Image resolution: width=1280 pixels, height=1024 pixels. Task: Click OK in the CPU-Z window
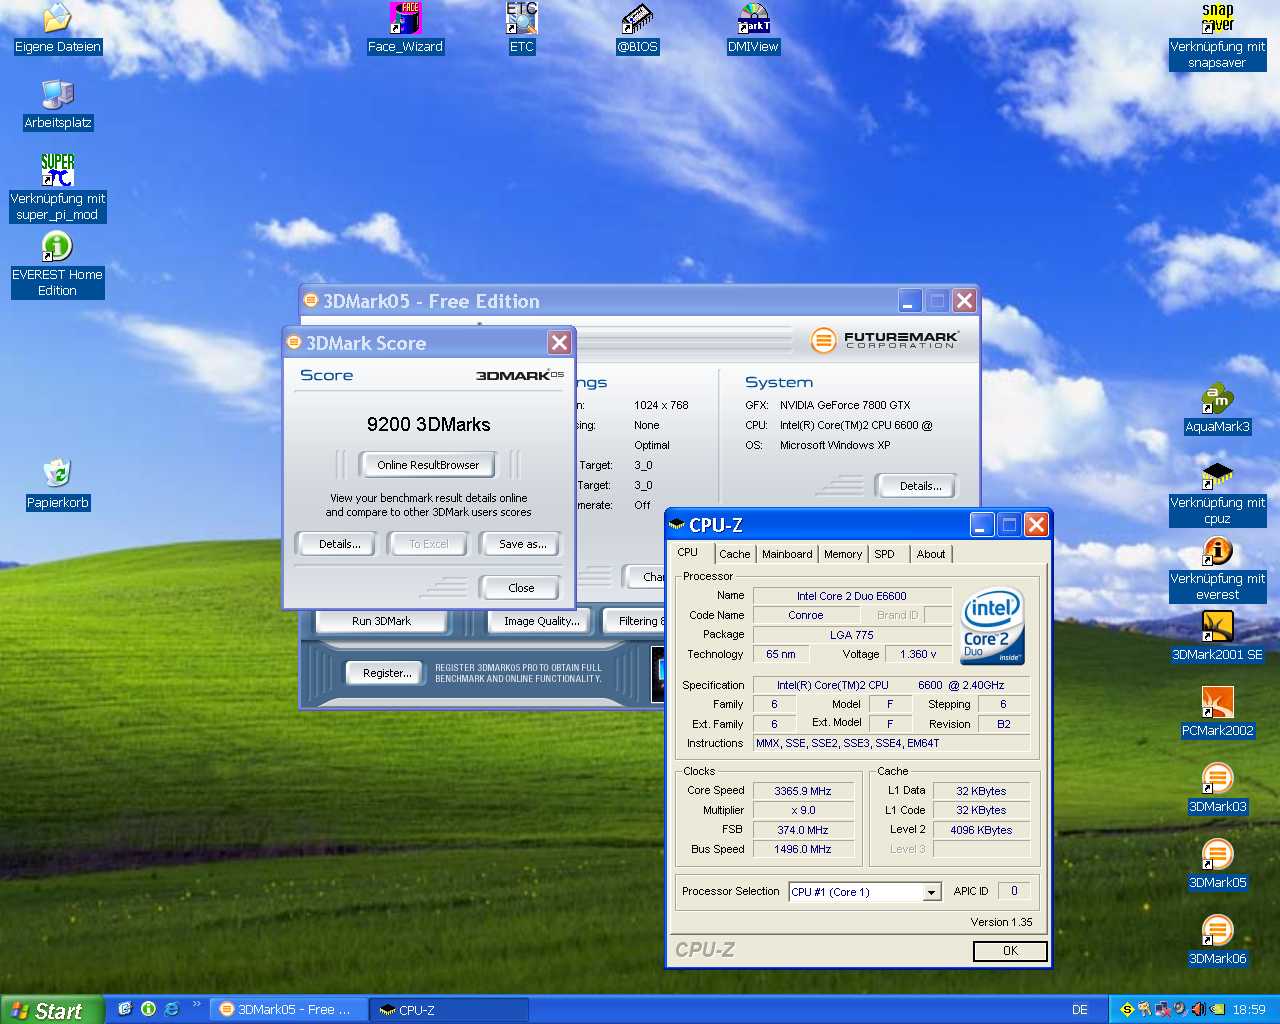coord(1010,951)
